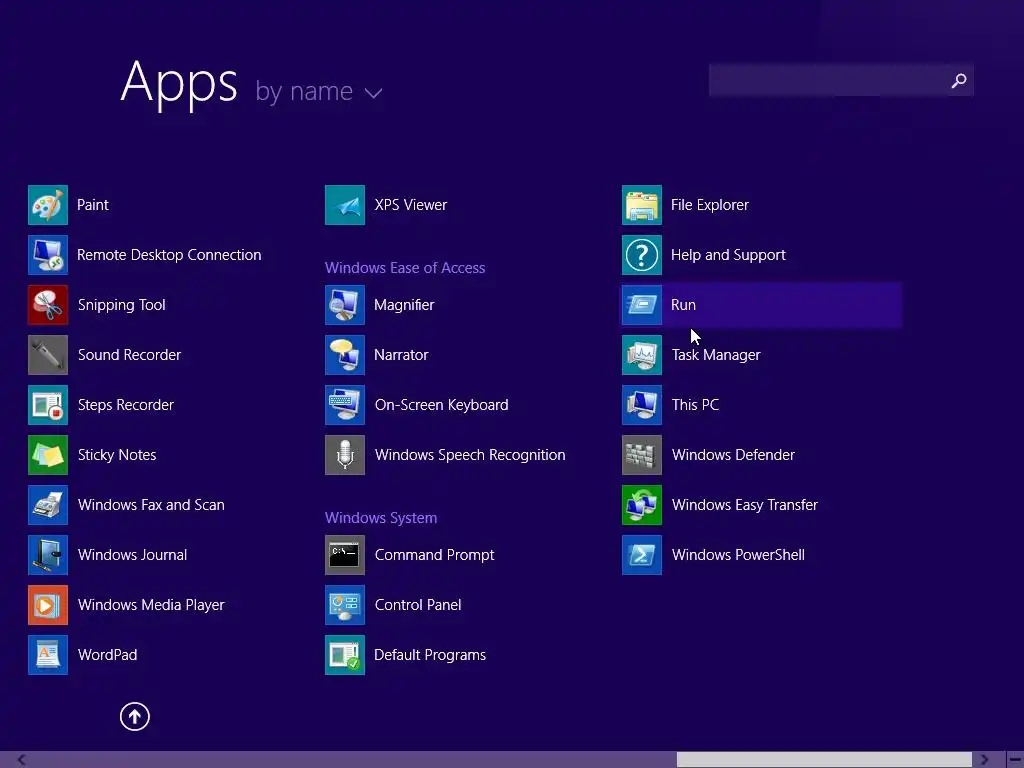Image resolution: width=1024 pixels, height=768 pixels.
Task: Open Windows Journal icon
Action: pyautogui.click(x=48, y=555)
